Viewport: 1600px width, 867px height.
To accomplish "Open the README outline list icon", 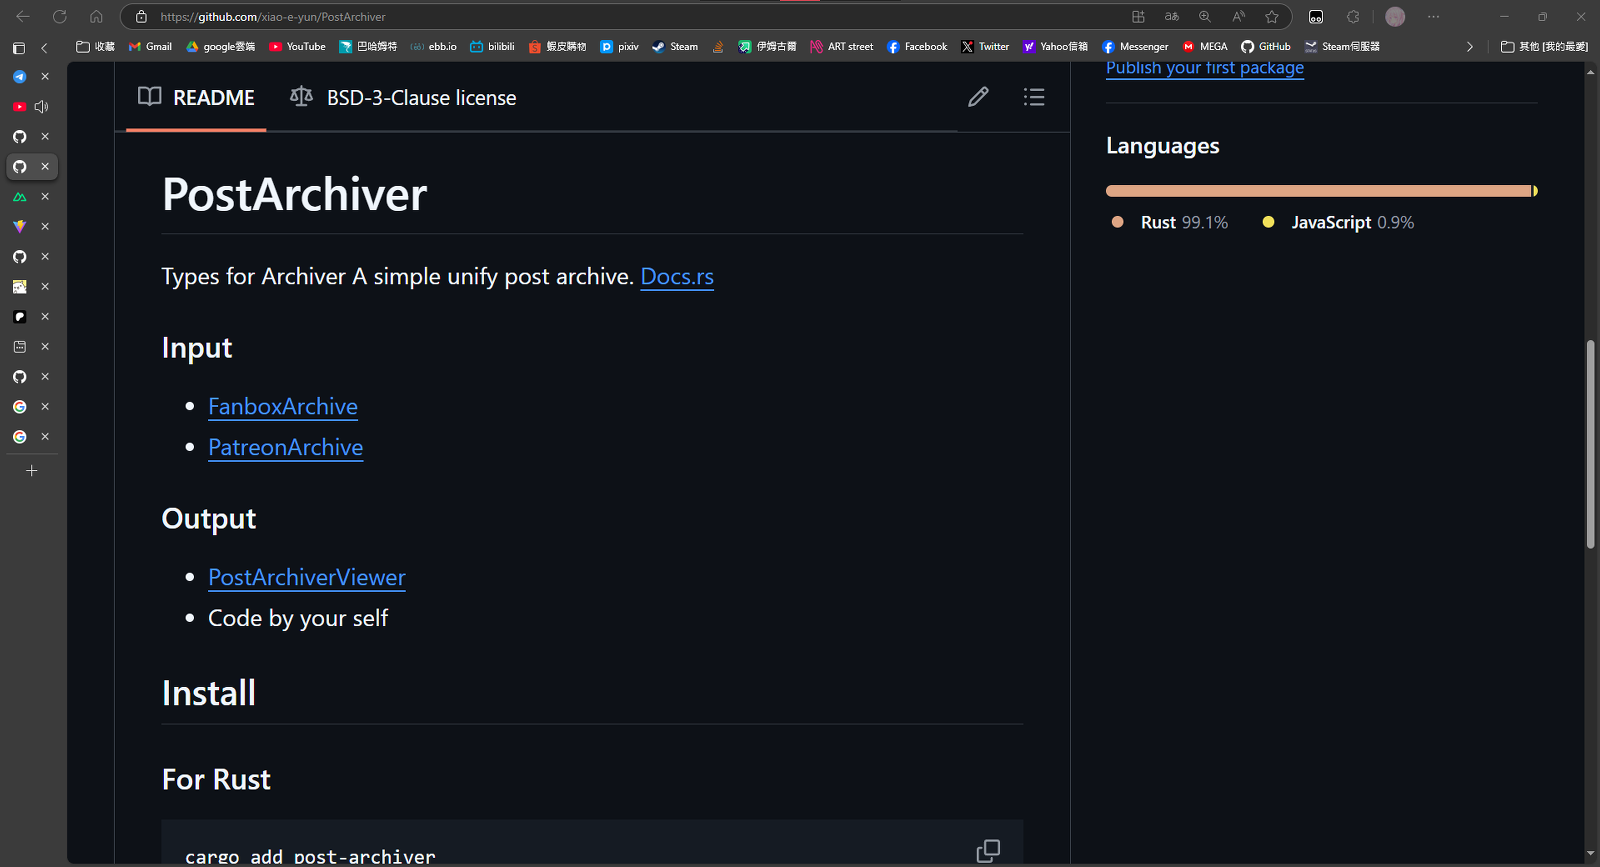I will (x=1034, y=97).
